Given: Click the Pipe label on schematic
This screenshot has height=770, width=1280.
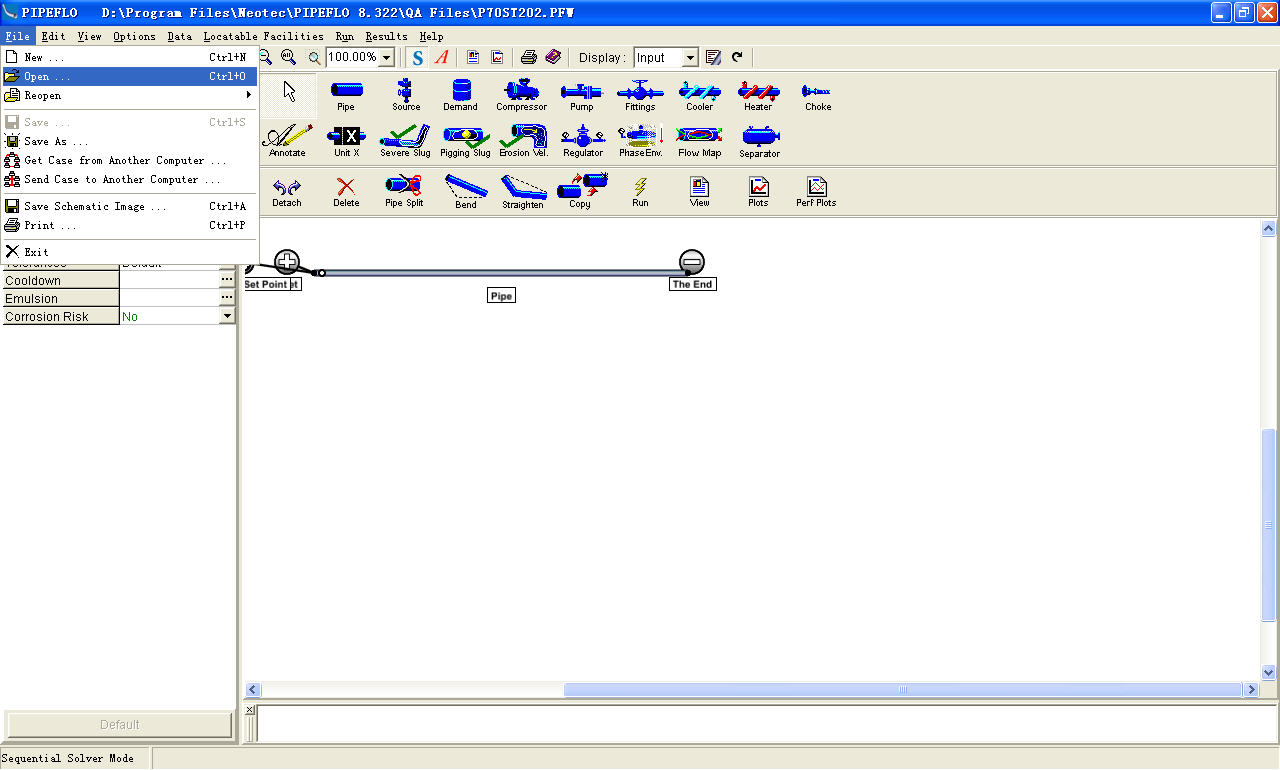Looking at the screenshot, I should click(501, 296).
